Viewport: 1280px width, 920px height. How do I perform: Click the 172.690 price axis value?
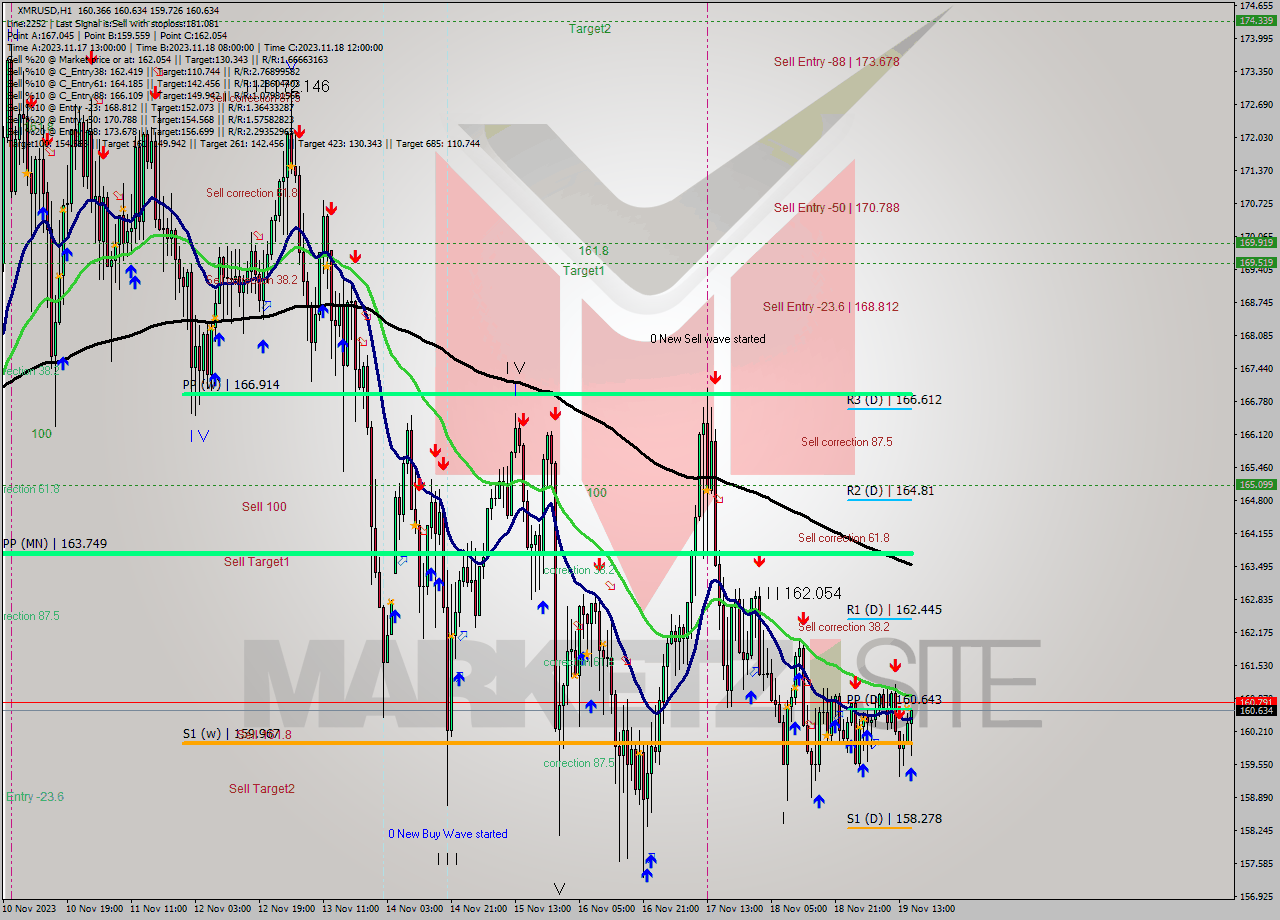click(1256, 105)
